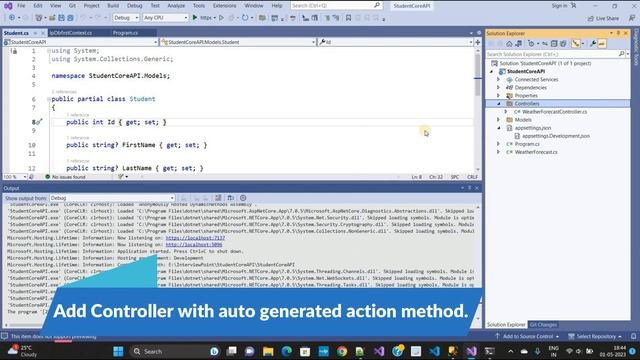Expand the Models folder node

(x=498, y=120)
